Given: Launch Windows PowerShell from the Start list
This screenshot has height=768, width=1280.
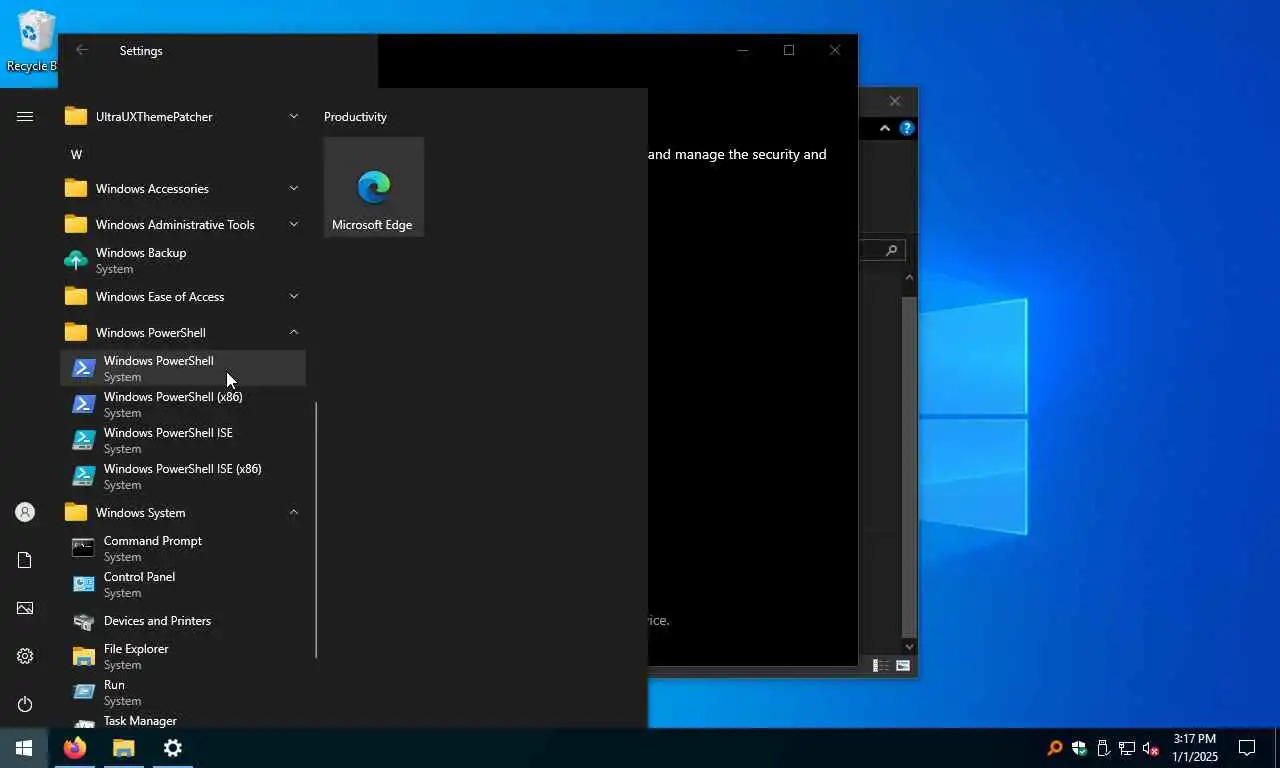Looking at the screenshot, I should 183,368.
